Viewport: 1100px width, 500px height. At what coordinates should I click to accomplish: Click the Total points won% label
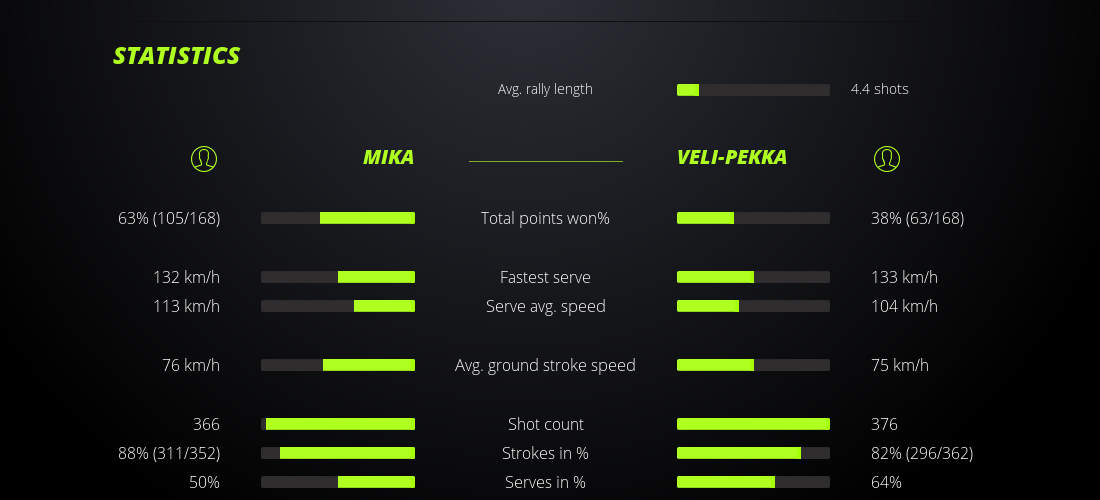point(545,218)
